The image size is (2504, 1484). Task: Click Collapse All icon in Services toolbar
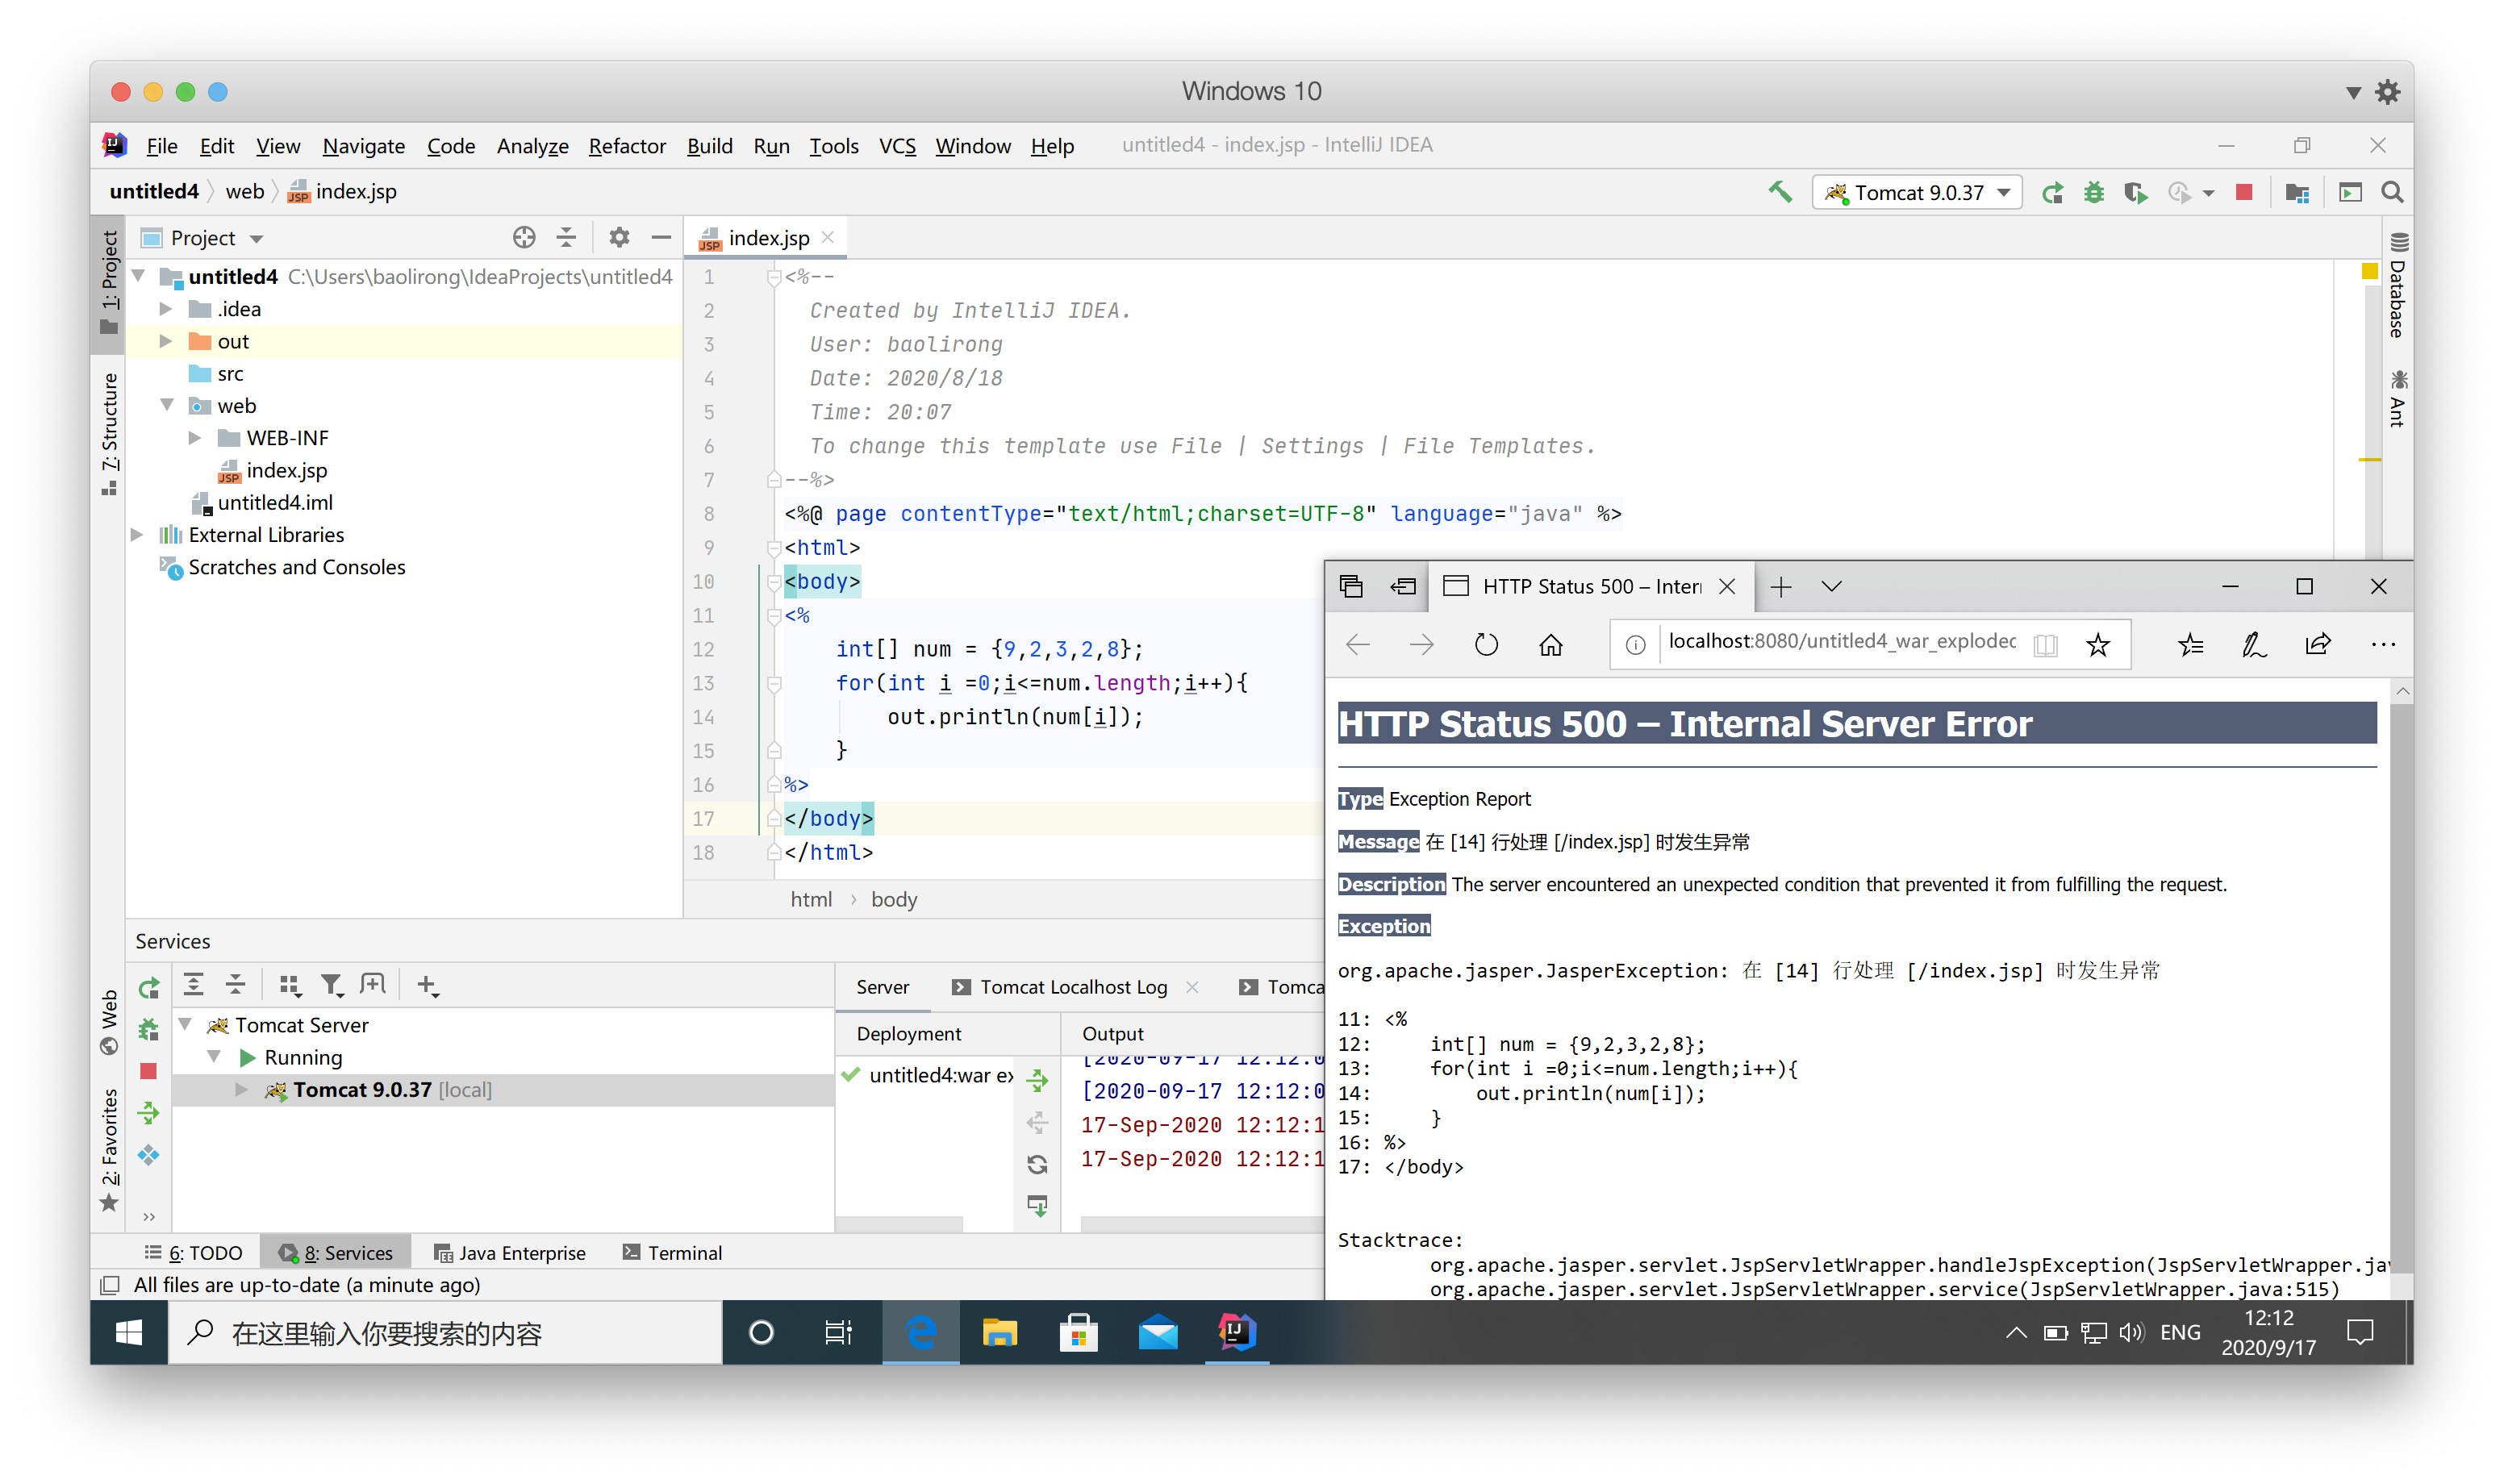pos(236,985)
